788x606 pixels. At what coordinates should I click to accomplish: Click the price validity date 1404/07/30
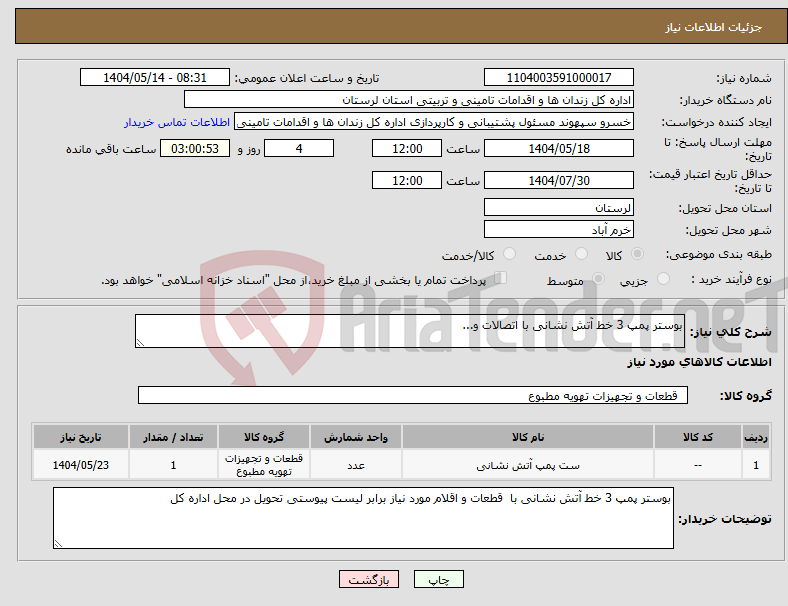pyautogui.click(x=558, y=180)
